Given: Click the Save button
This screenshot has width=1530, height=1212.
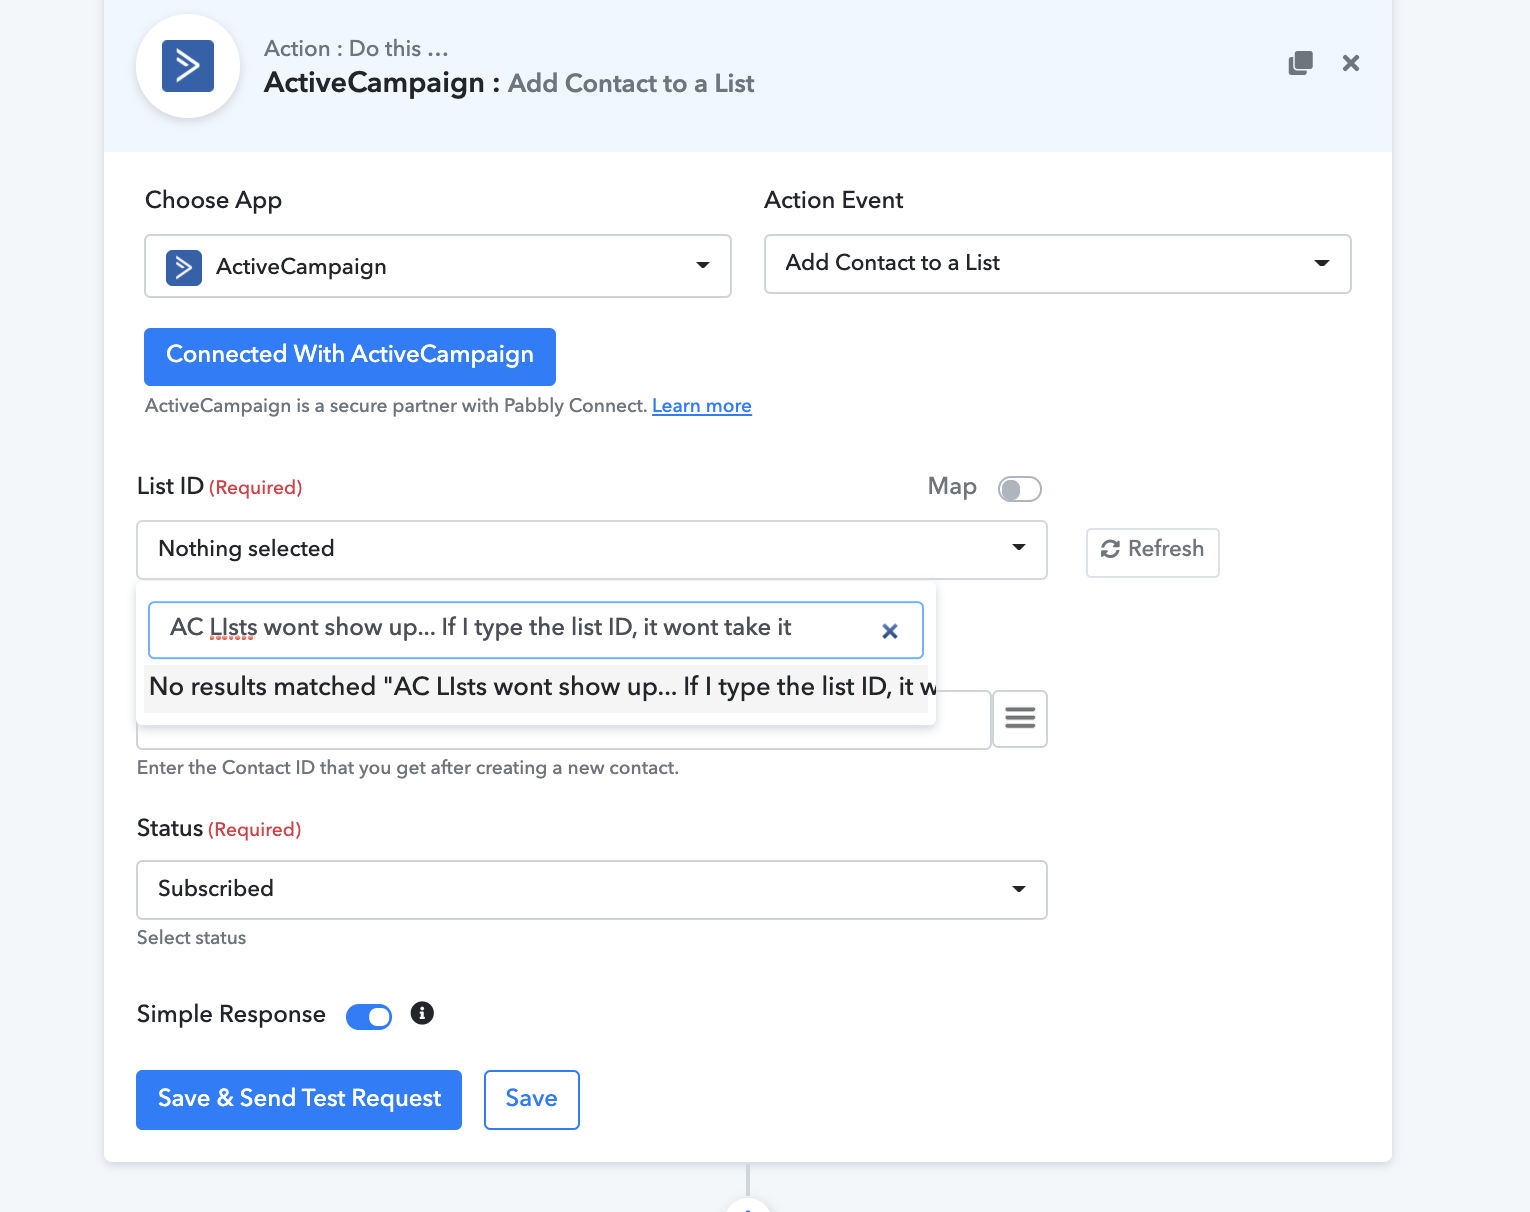Looking at the screenshot, I should pos(532,1100).
